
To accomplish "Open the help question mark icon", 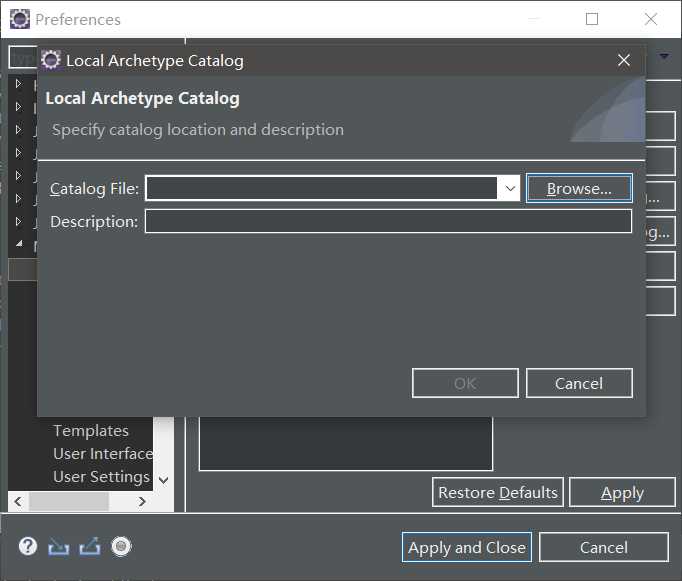I will coord(28,547).
